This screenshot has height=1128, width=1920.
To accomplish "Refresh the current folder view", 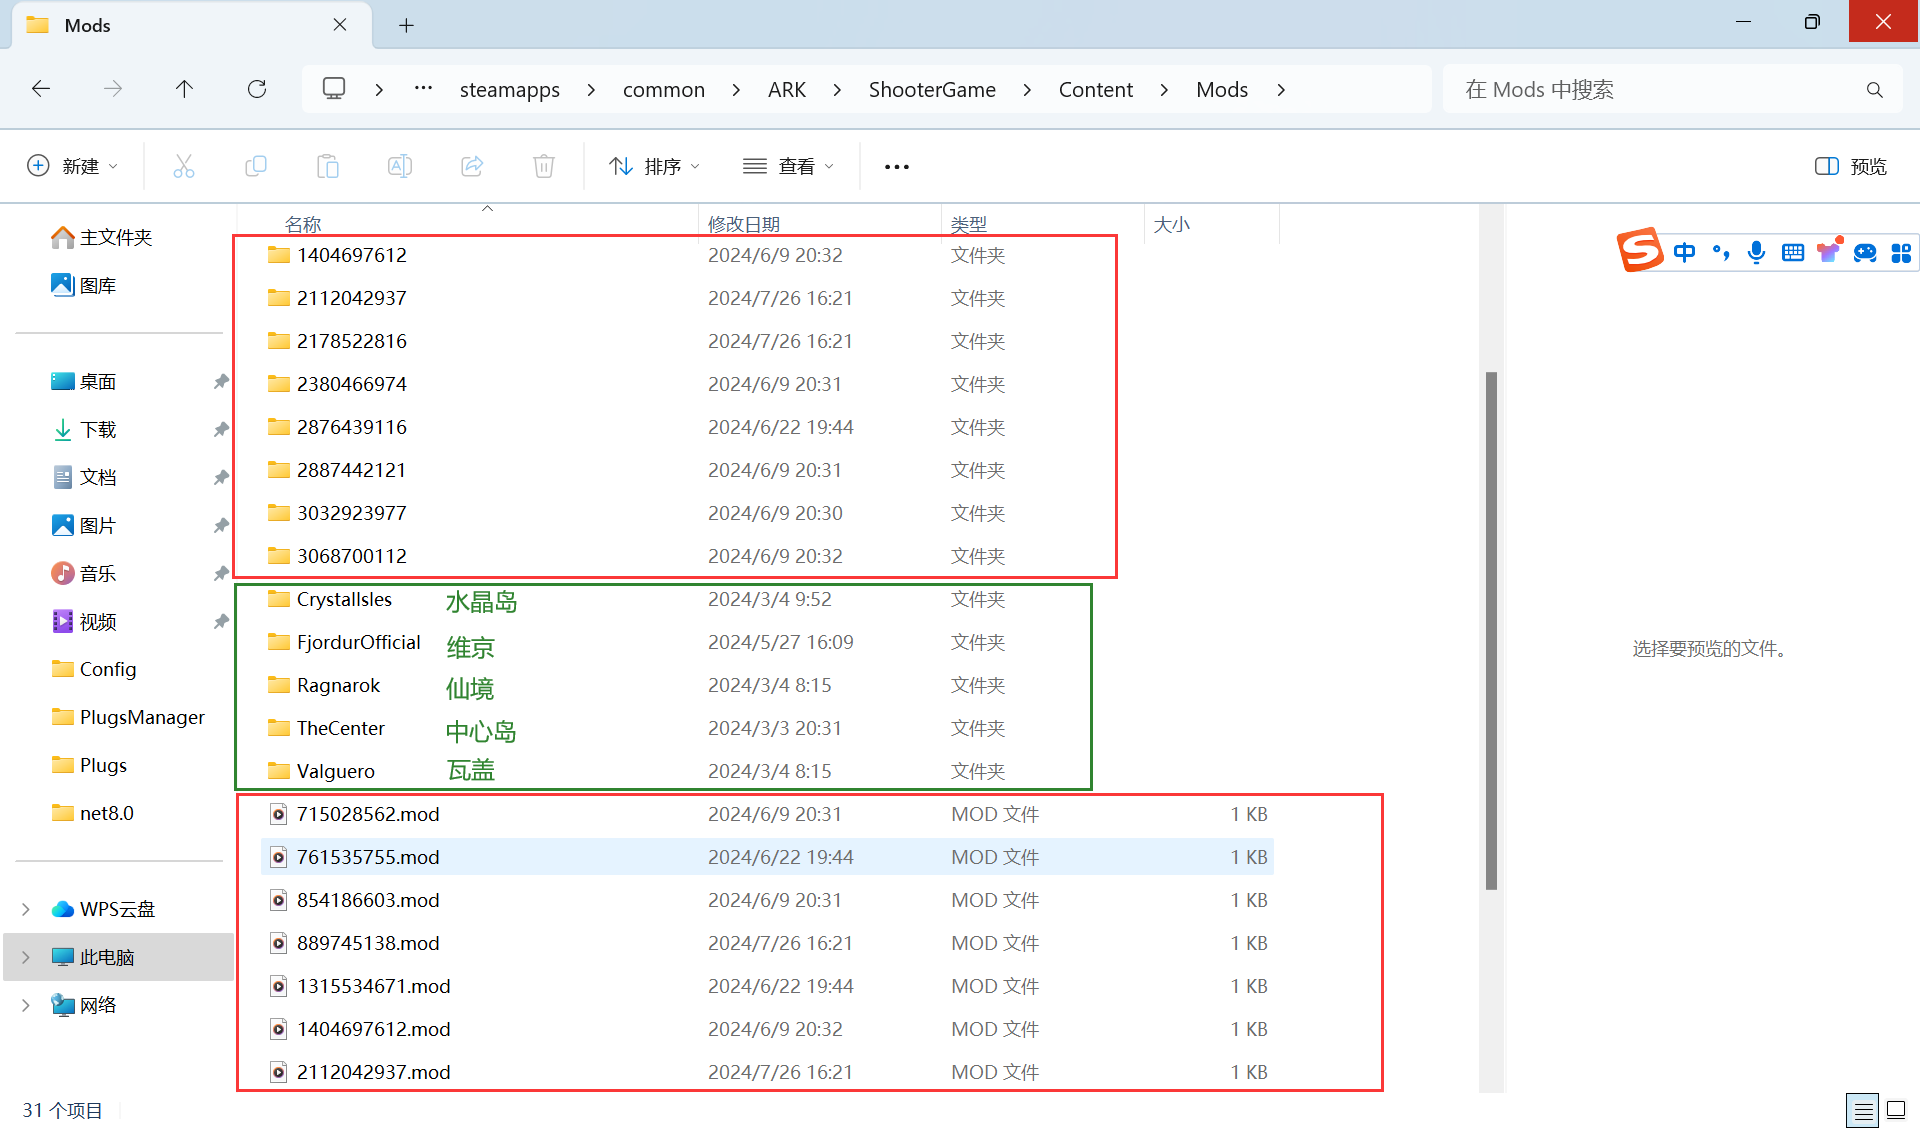I will pos(257,89).
